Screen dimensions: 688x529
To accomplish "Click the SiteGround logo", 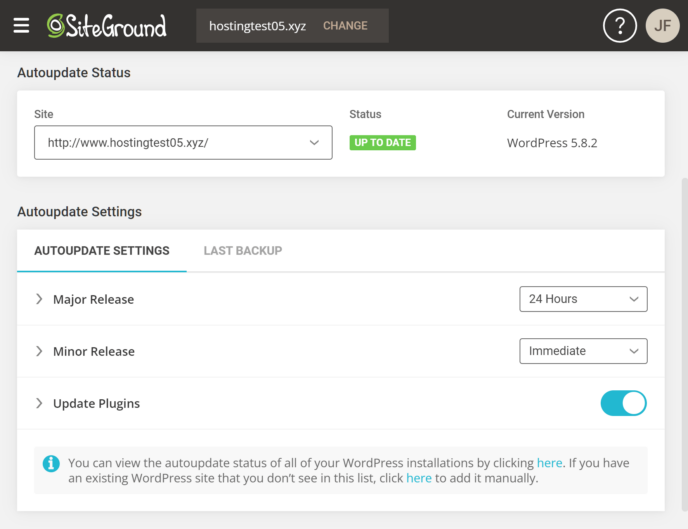I will (107, 26).
